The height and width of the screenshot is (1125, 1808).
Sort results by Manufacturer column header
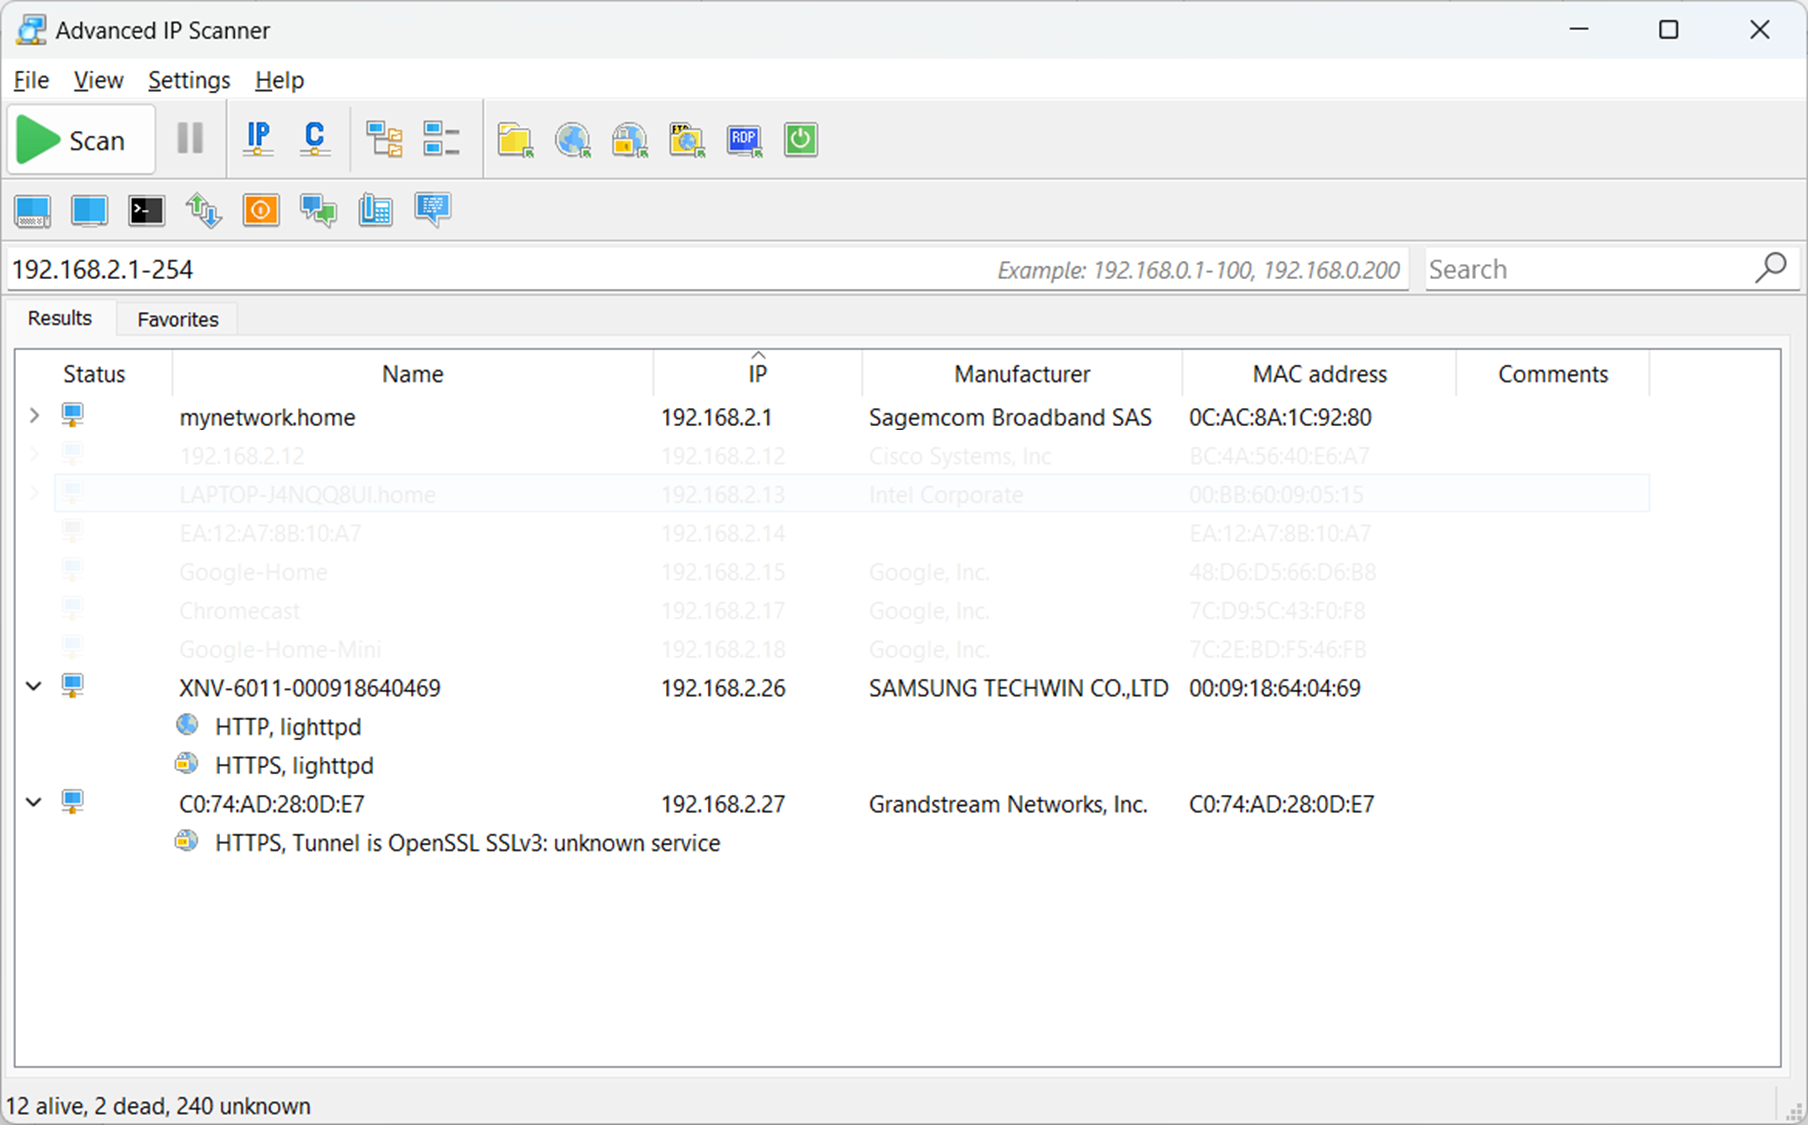pos(1021,374)
